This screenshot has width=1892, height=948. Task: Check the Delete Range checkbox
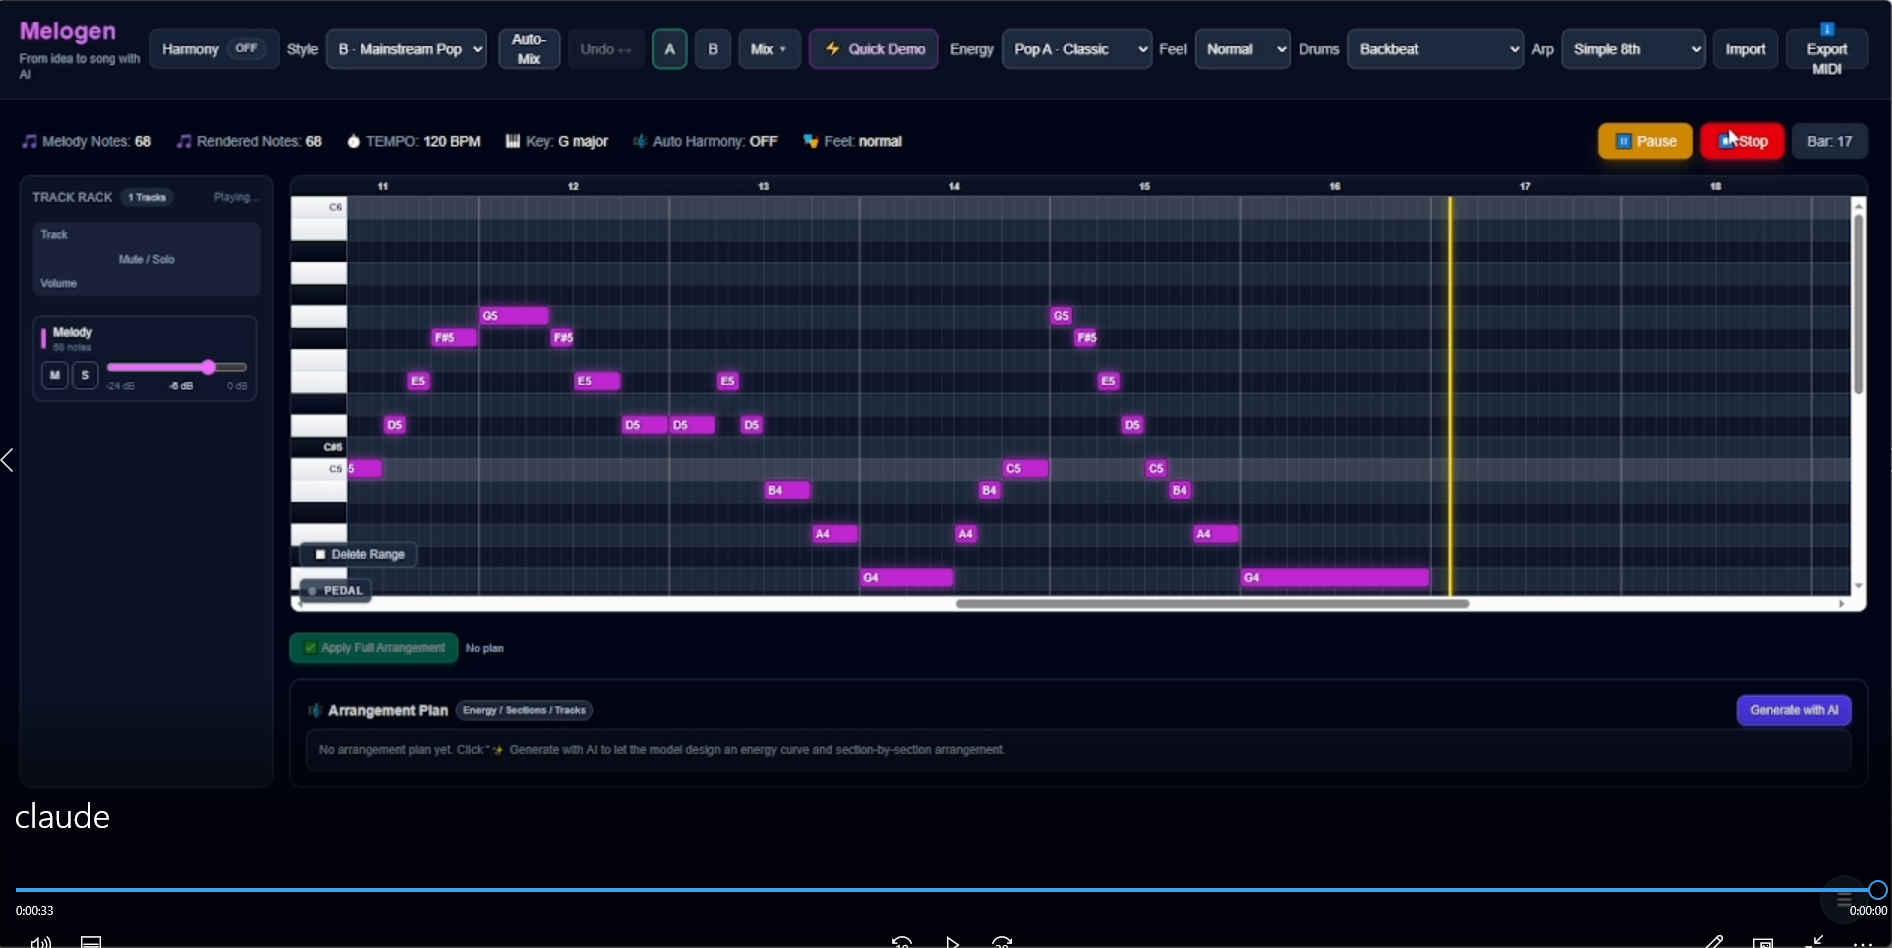coord(321,554)
